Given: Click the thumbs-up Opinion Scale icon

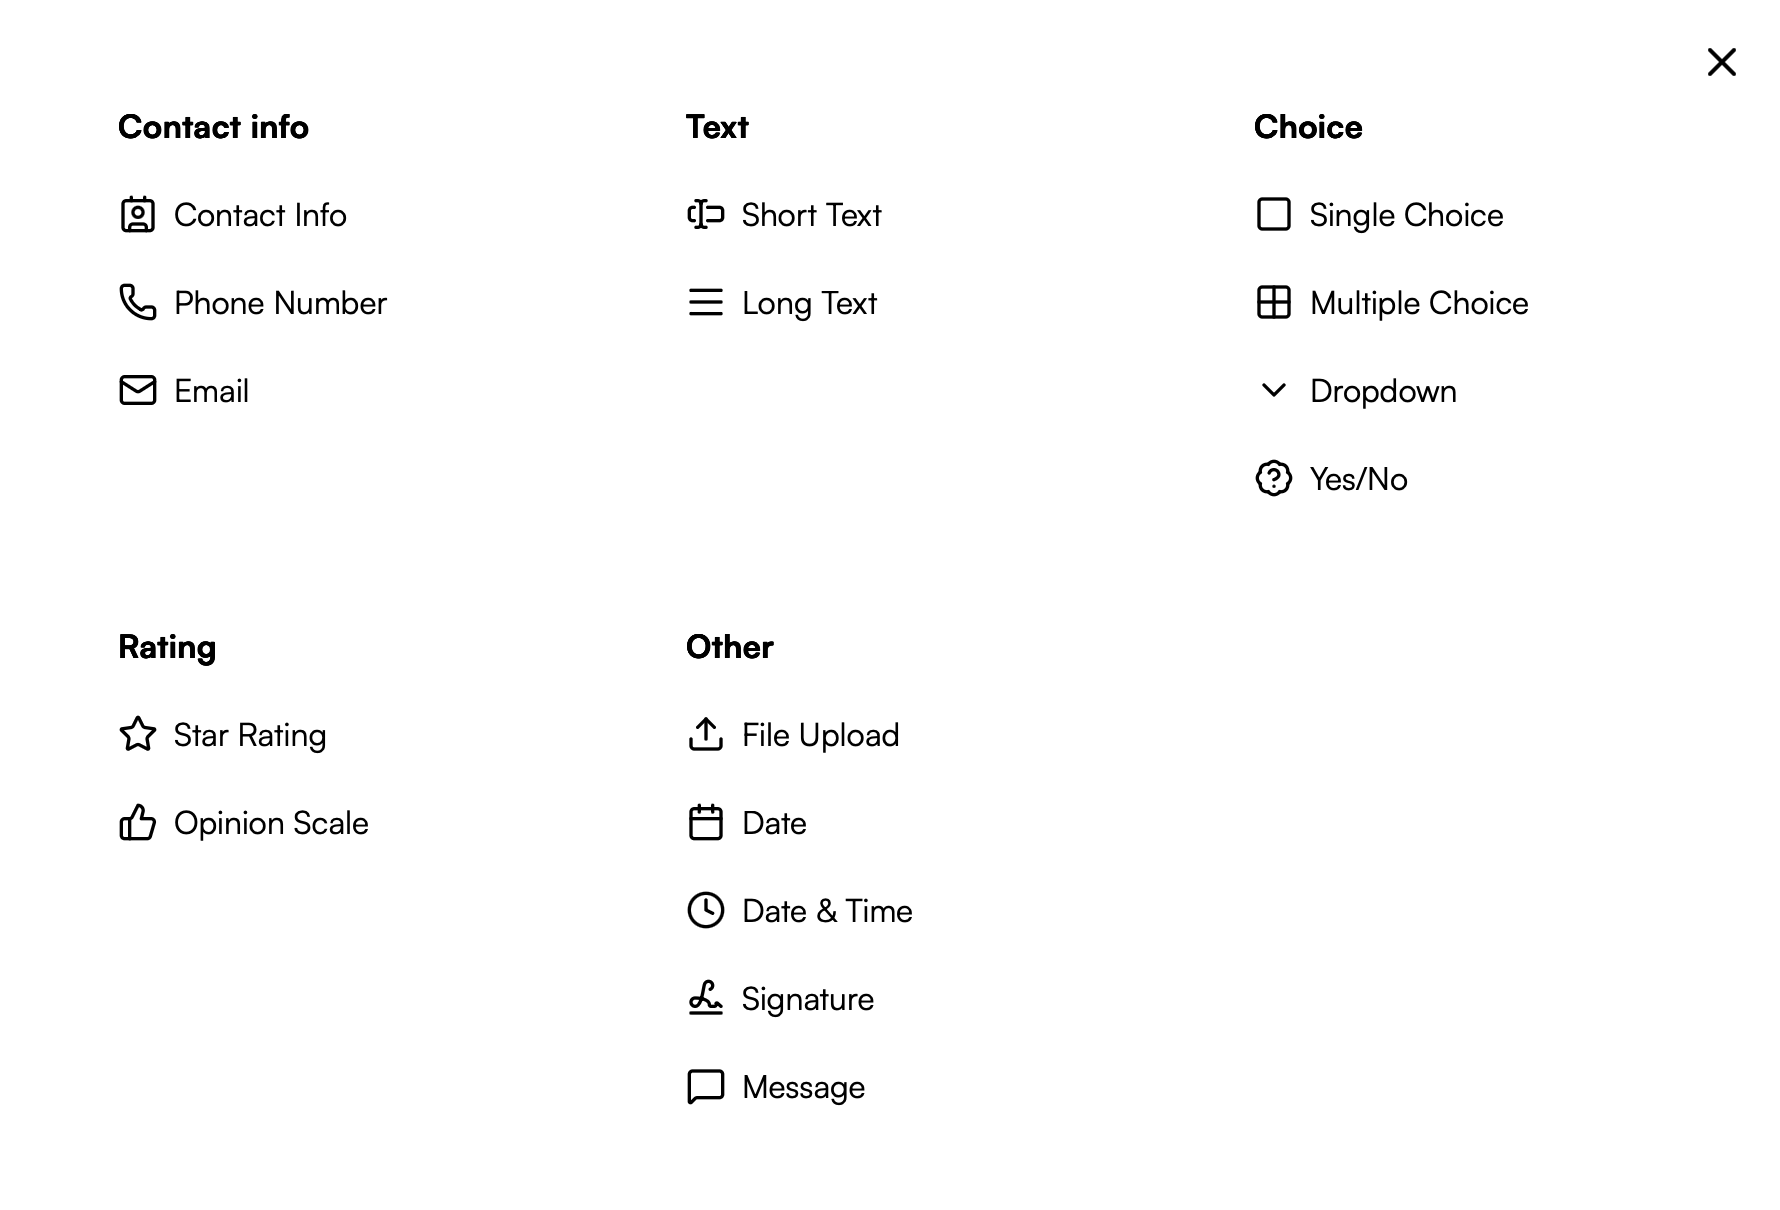Looking at the screenshot, I should click(138, 822).
